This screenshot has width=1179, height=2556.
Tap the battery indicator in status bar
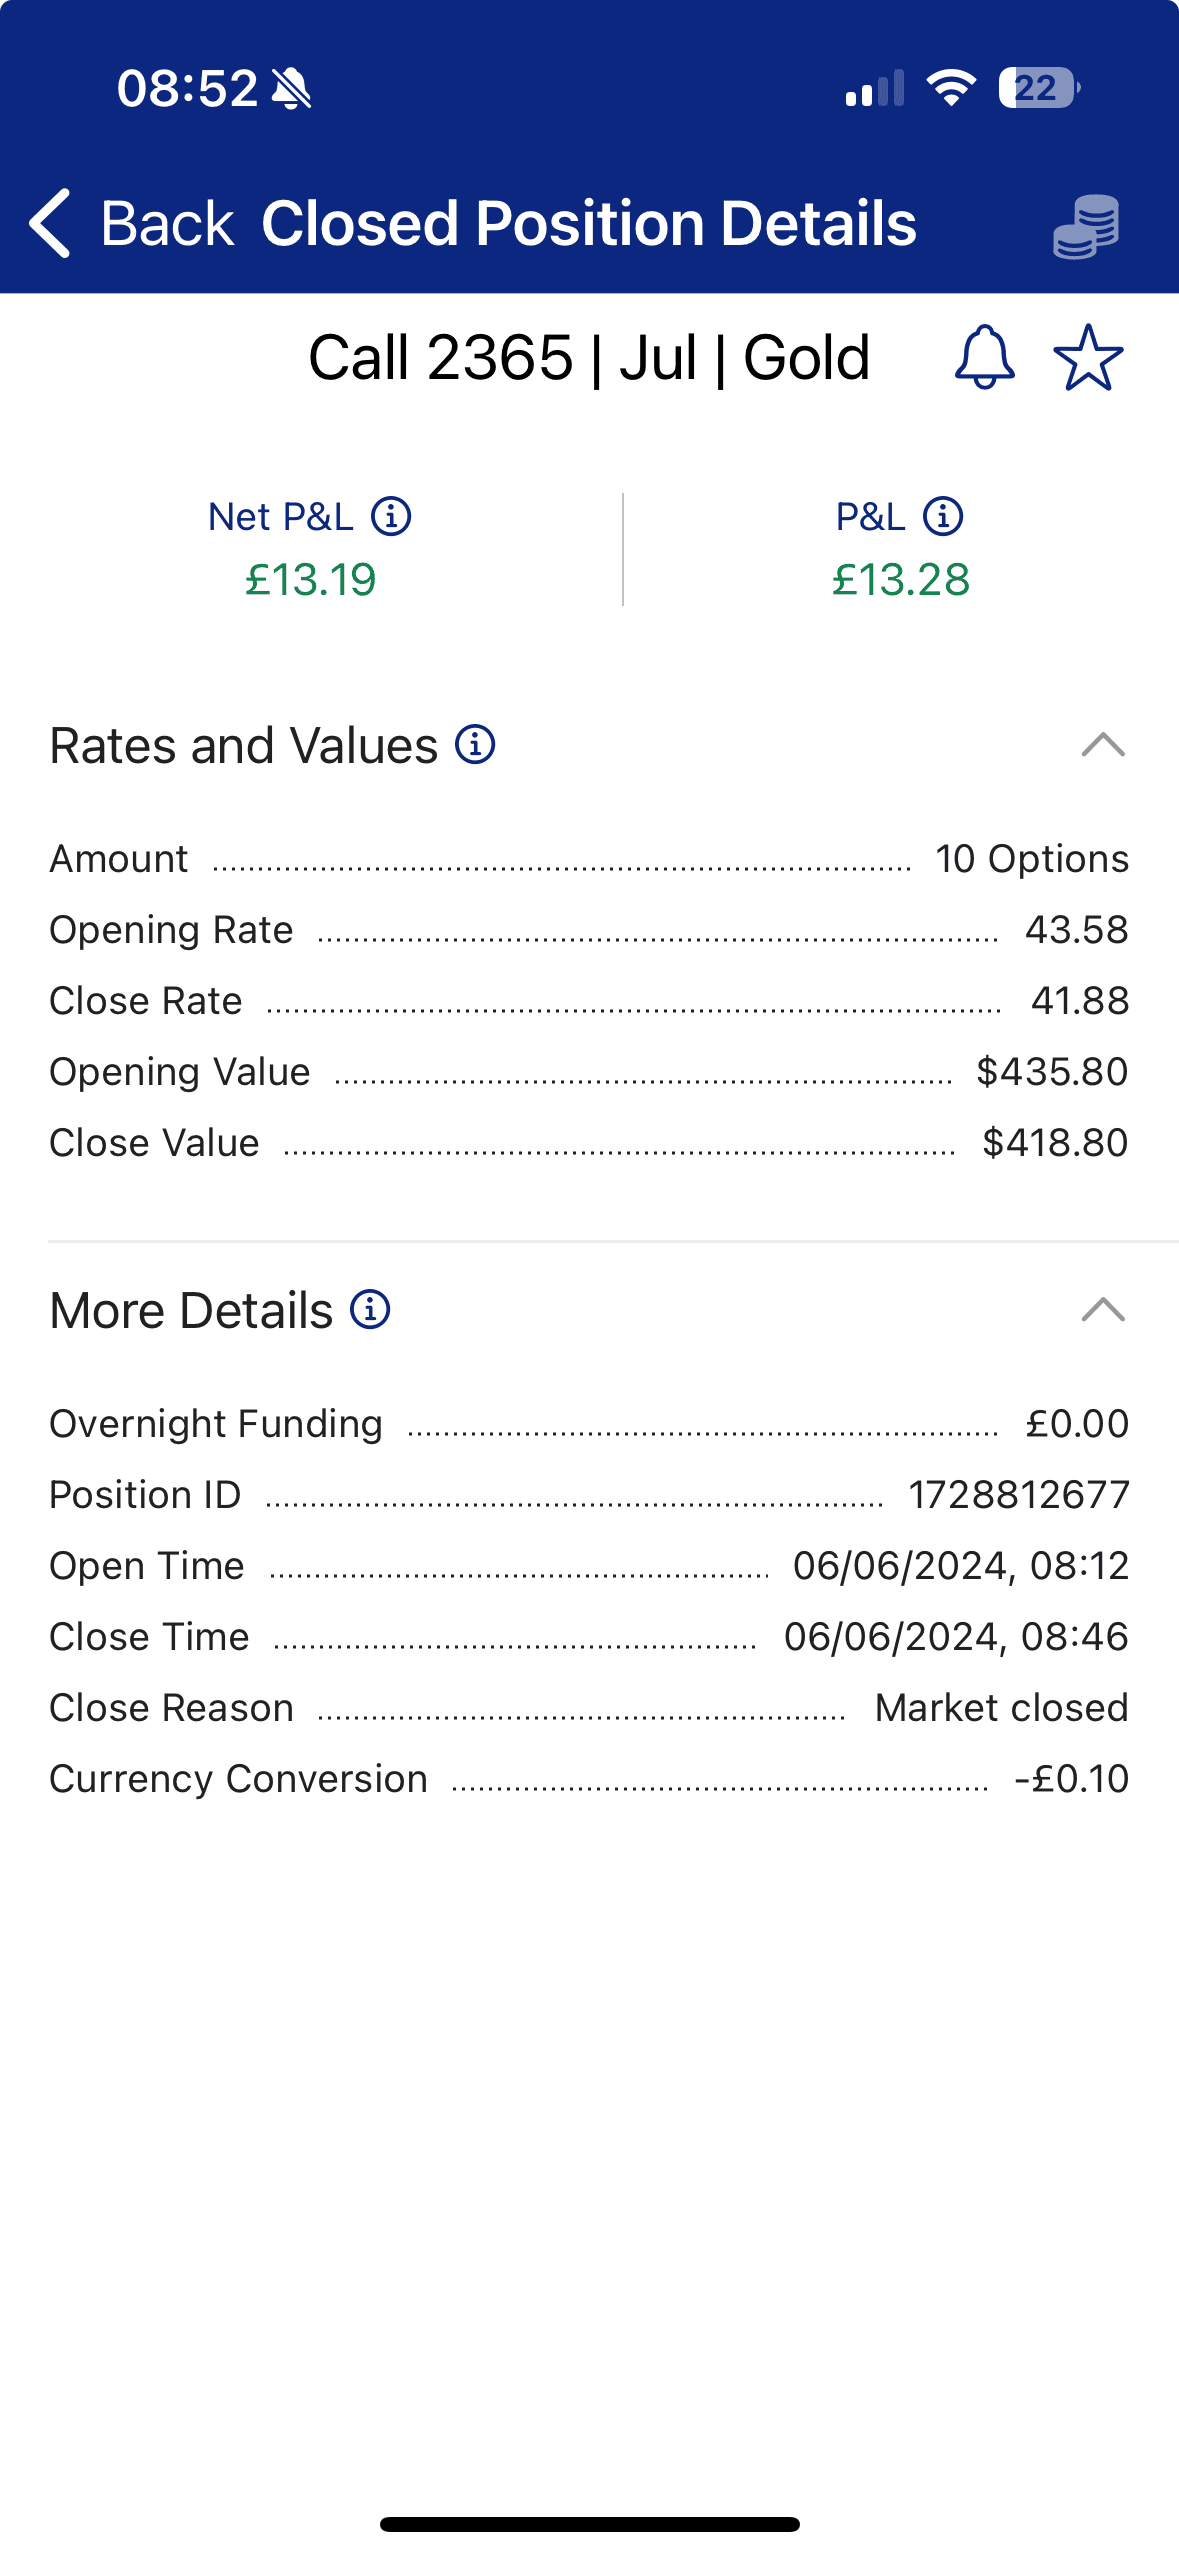pos(1038,88)
